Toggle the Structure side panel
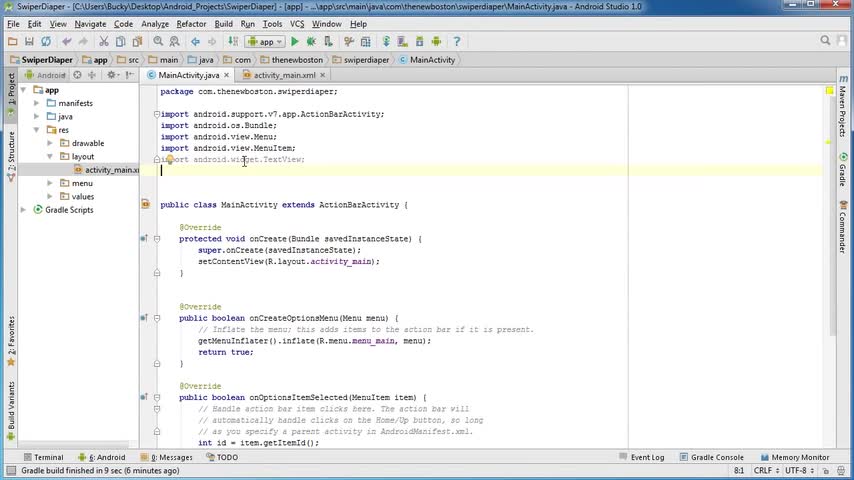Screen dimensions: 854x480 11,156
